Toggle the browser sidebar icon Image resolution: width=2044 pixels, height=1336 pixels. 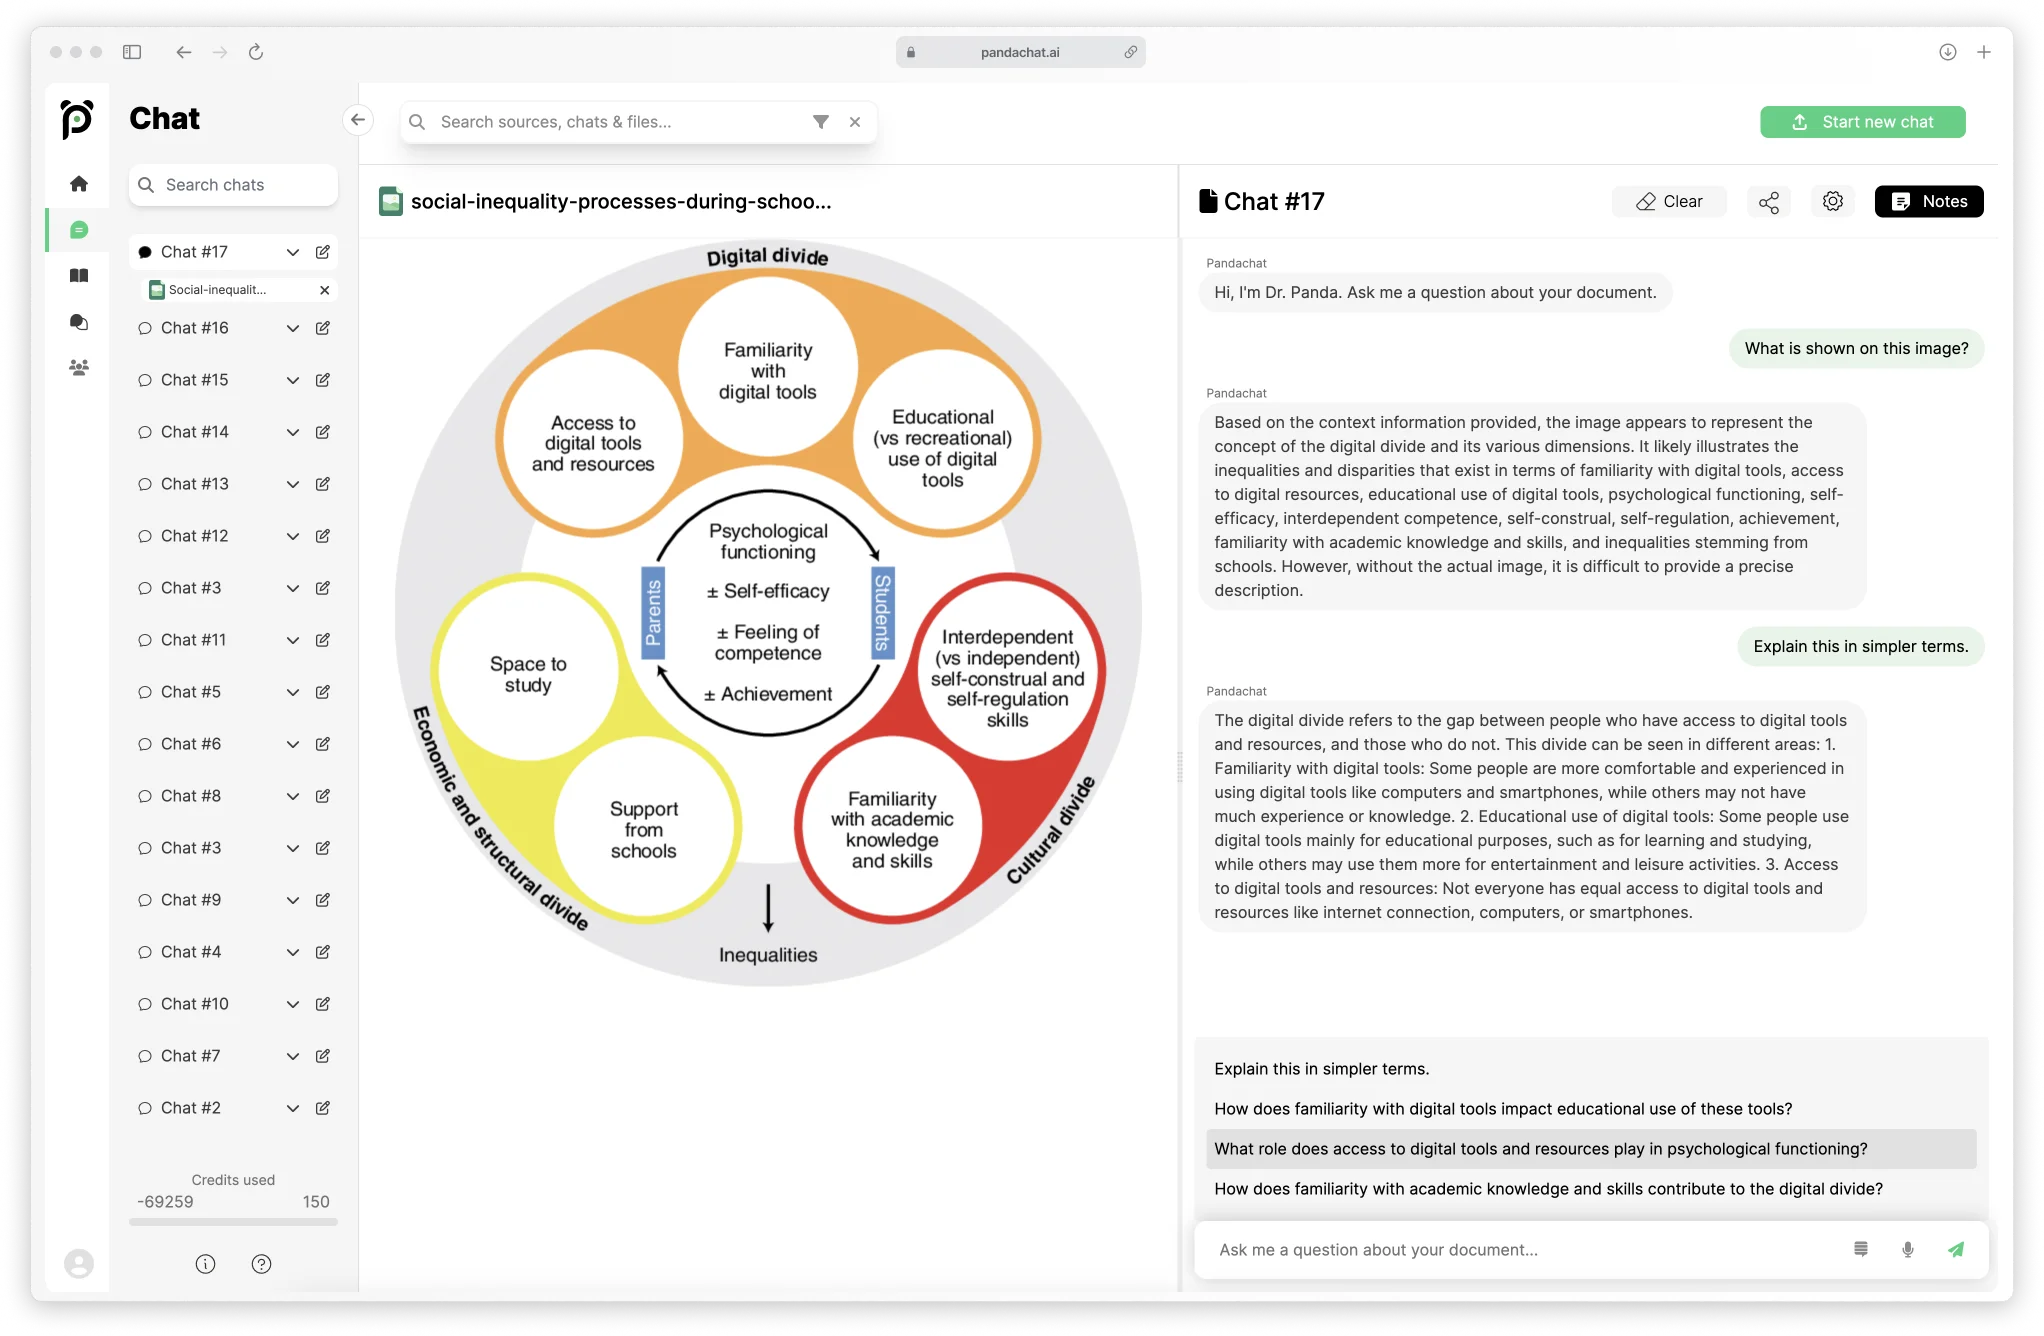point(132,52)
